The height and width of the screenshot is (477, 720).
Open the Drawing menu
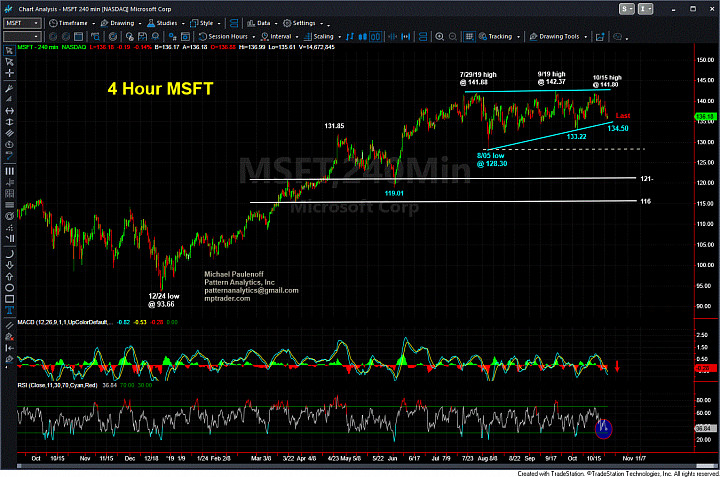(x=118, y=23)
